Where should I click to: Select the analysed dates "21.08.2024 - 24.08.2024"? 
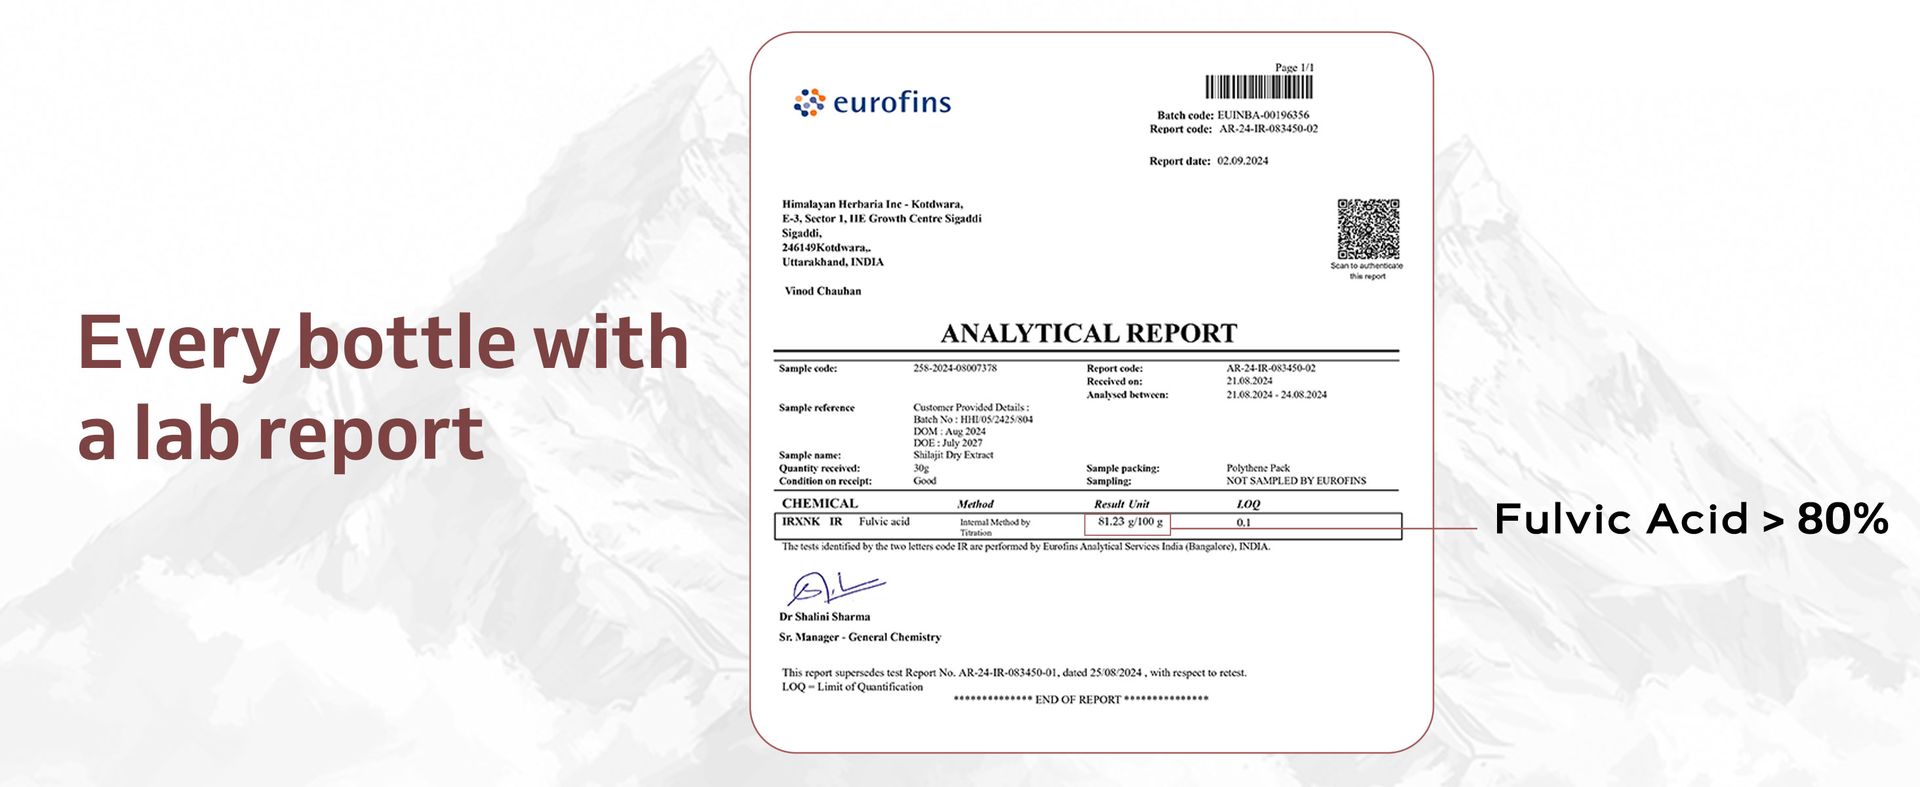tap(1277, 395)
